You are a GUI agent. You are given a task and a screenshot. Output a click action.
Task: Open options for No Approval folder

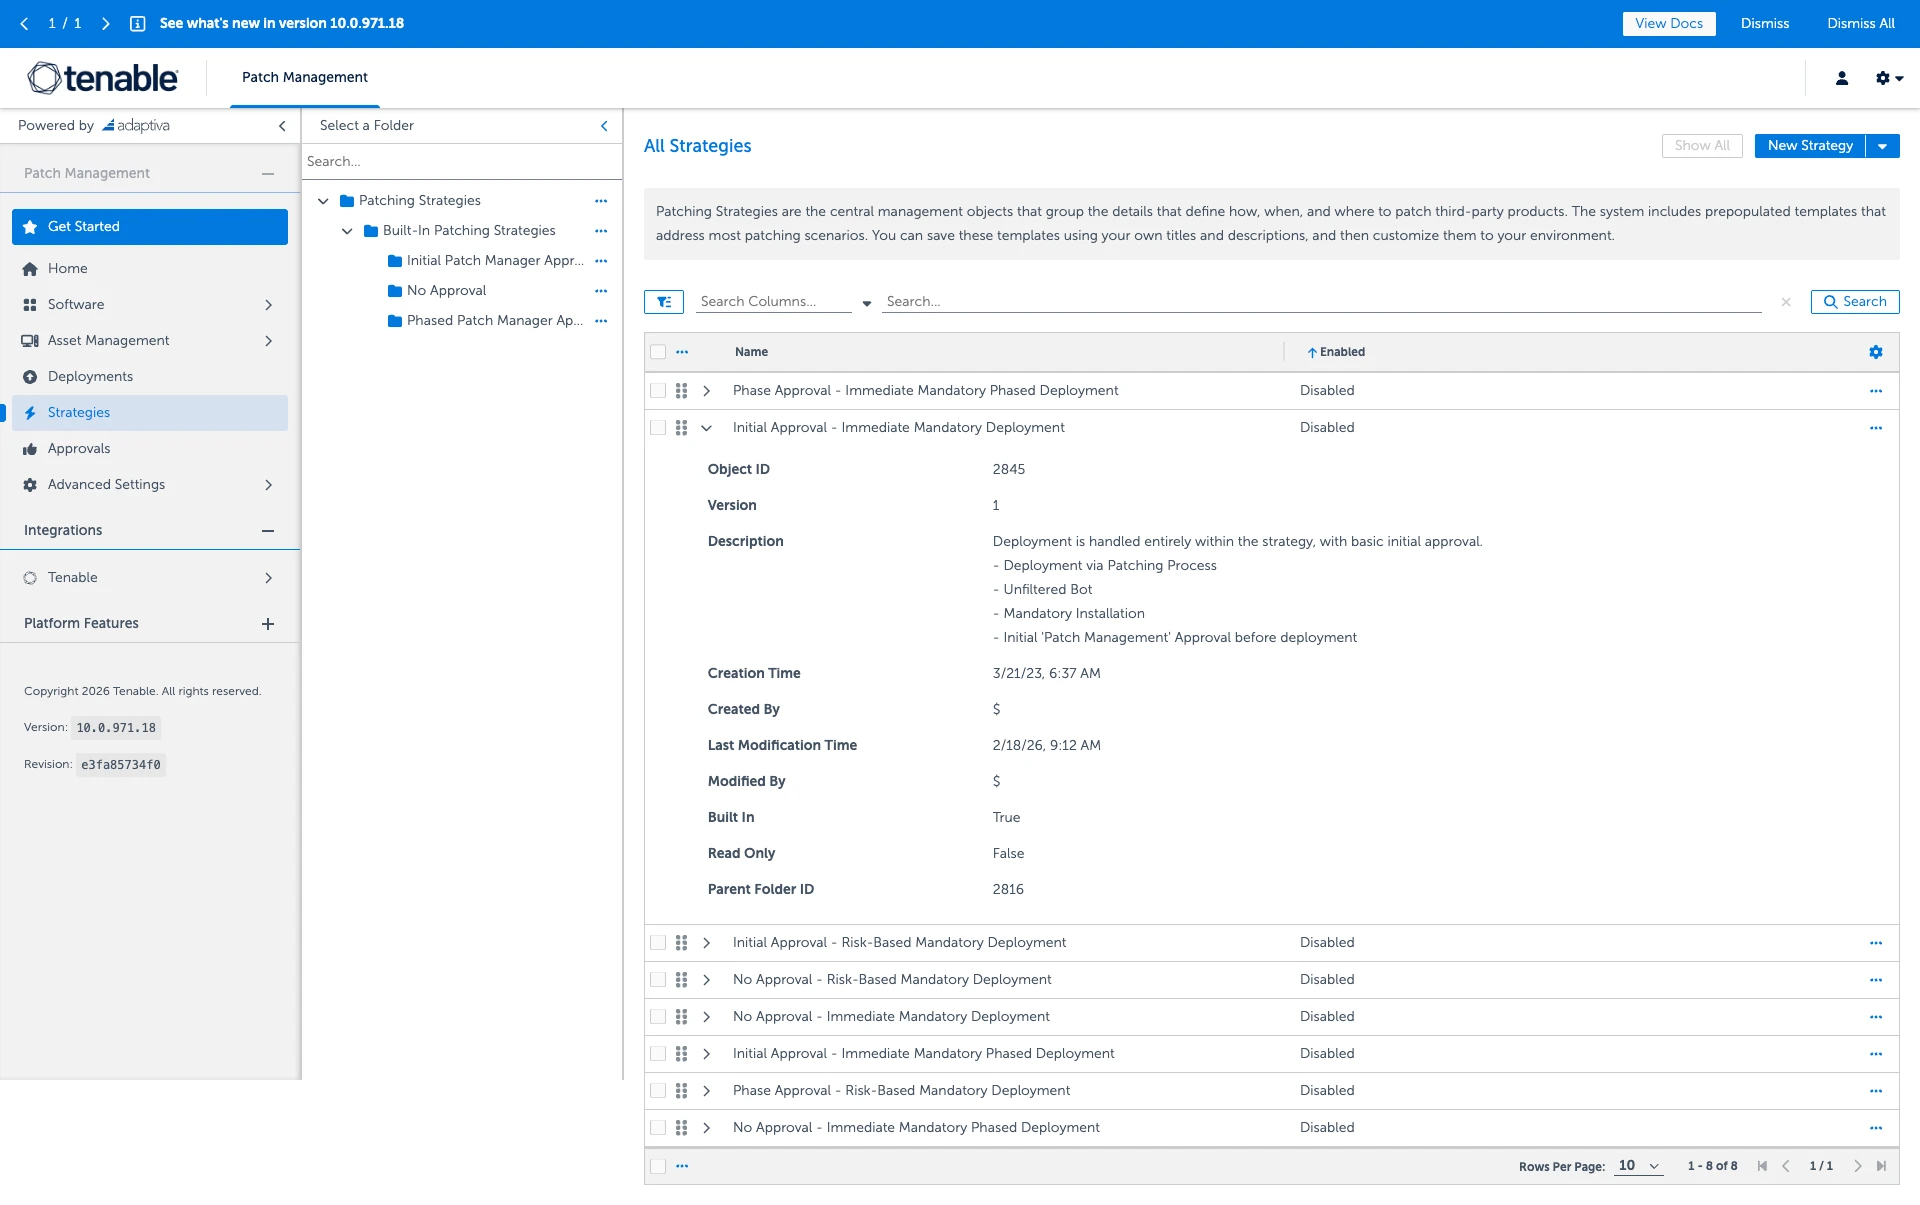click(x=601, y=291)
